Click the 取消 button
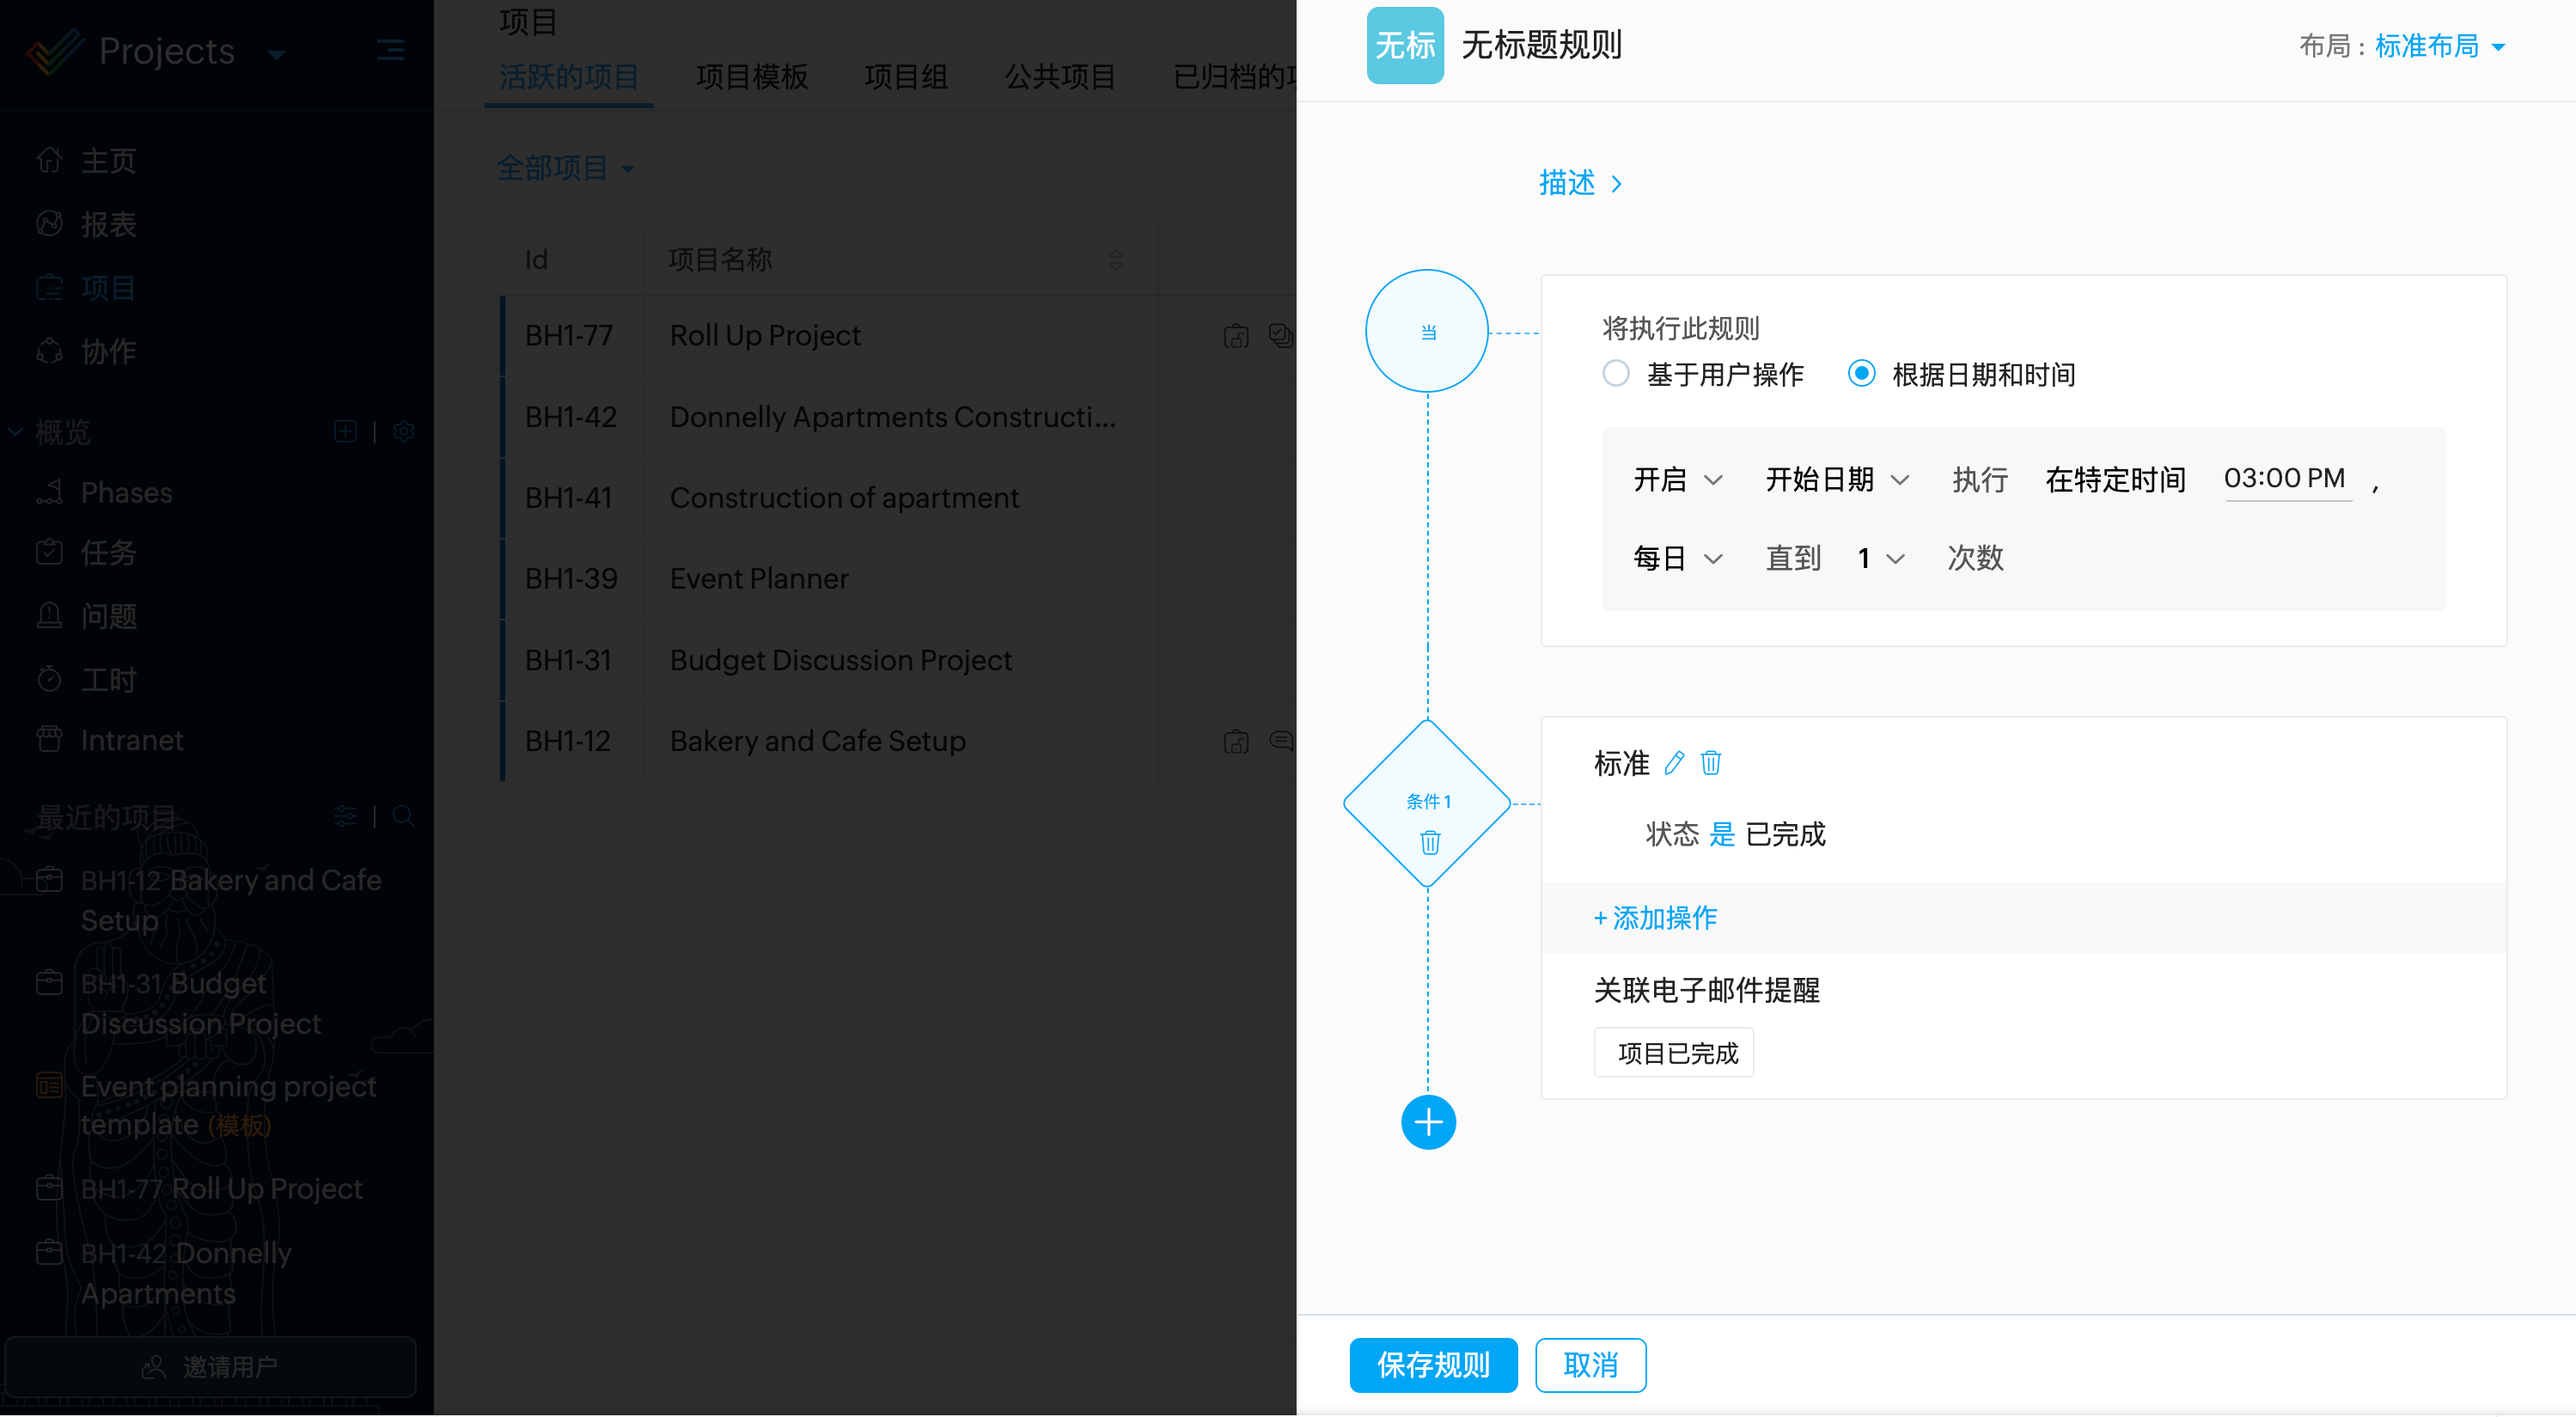Screen dimensions: 2576x1417 click(x=1590, y=1365)
